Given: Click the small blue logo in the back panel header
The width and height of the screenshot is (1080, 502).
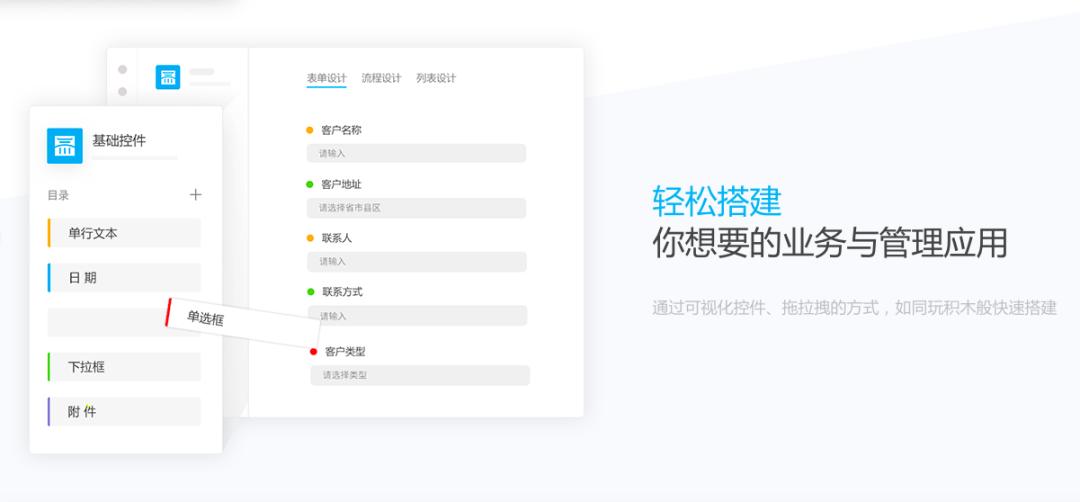Looking at the screenshot, I should [167, 77].
